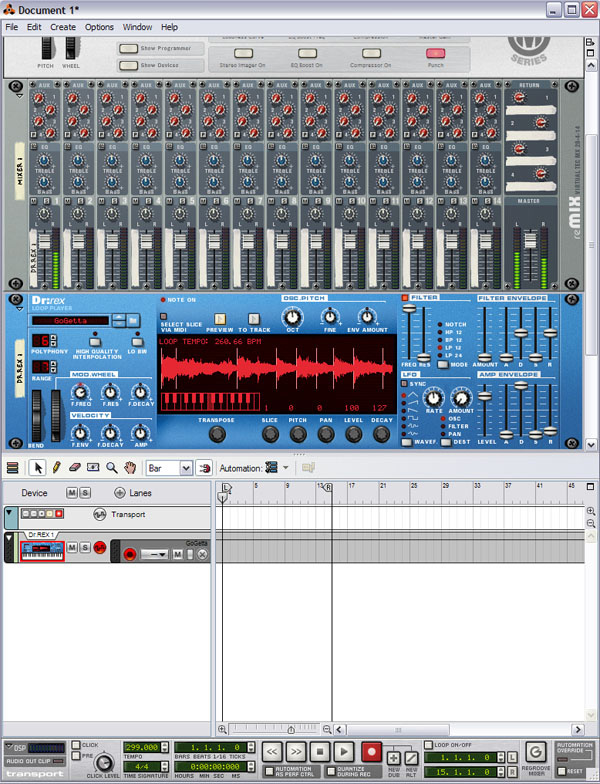Toggle the Lo BW button
The width and height of the screenshot is (600, 784).
click(136, 342)
